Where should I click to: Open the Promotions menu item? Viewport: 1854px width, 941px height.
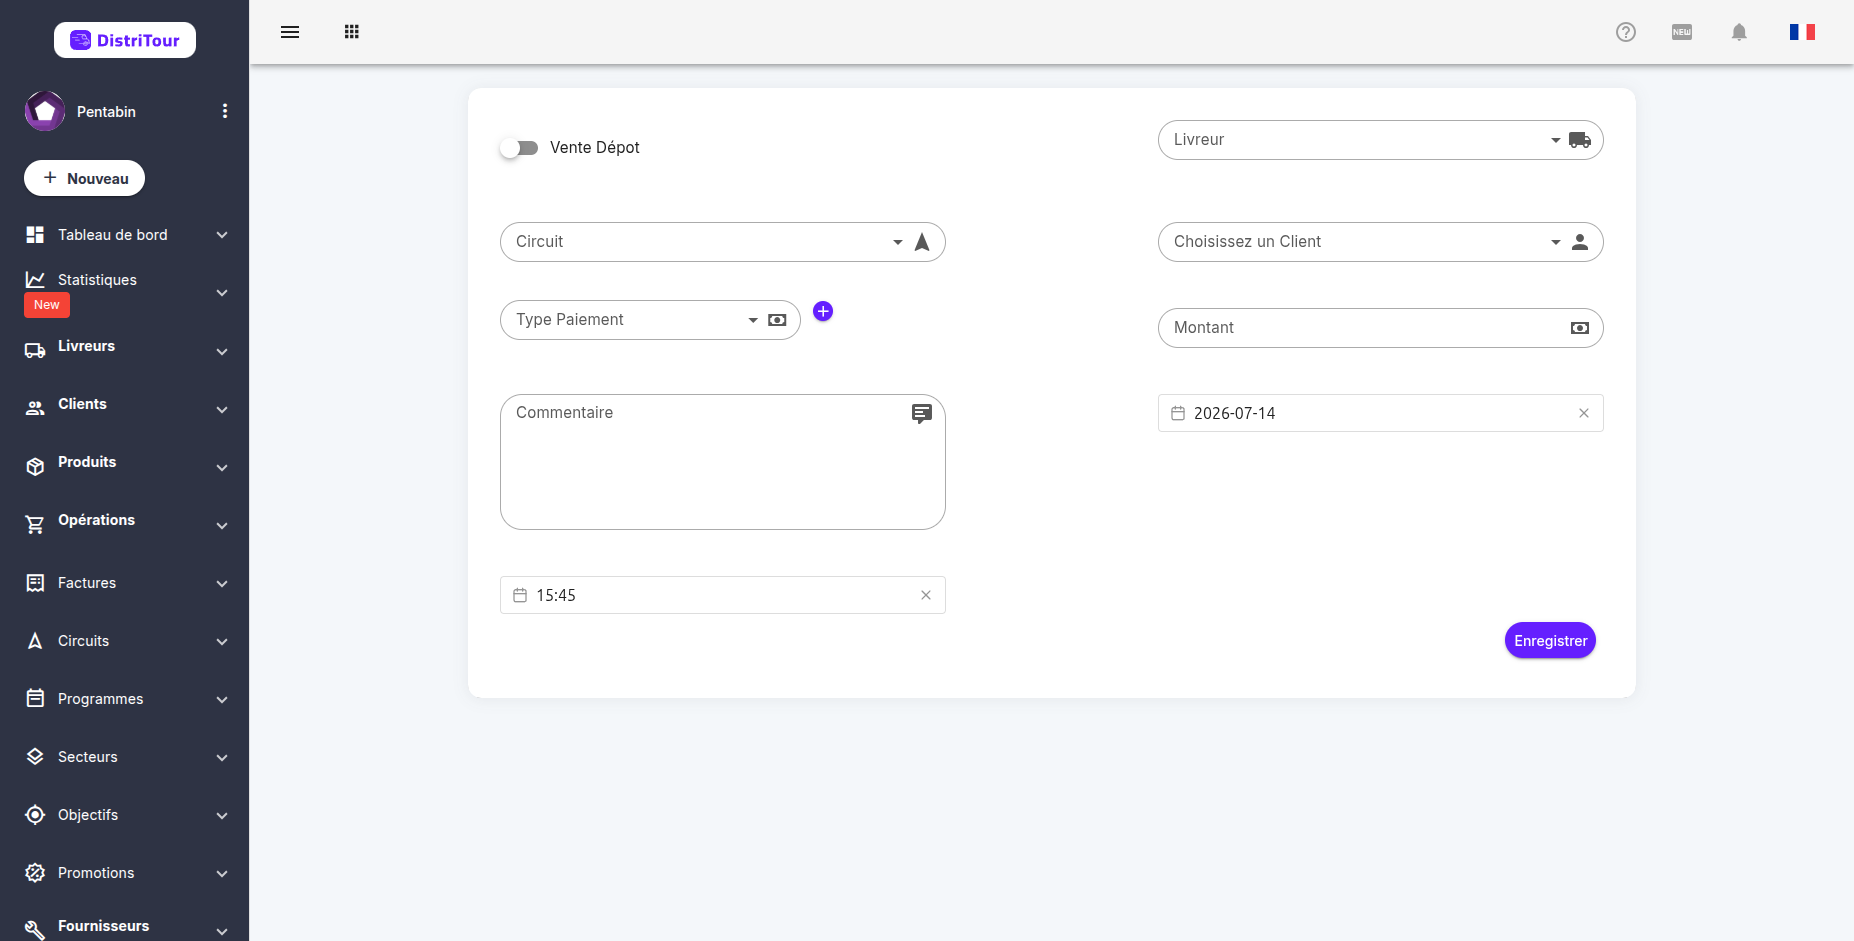coord(124,873)
